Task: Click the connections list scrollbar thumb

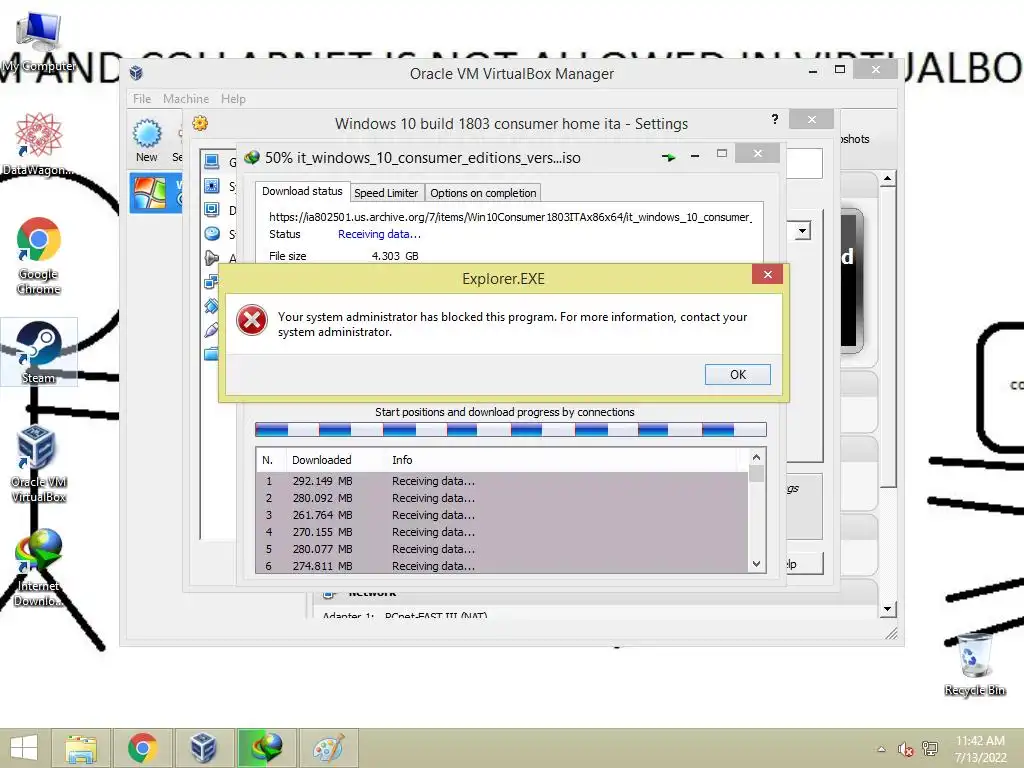Action: [756, 474]
